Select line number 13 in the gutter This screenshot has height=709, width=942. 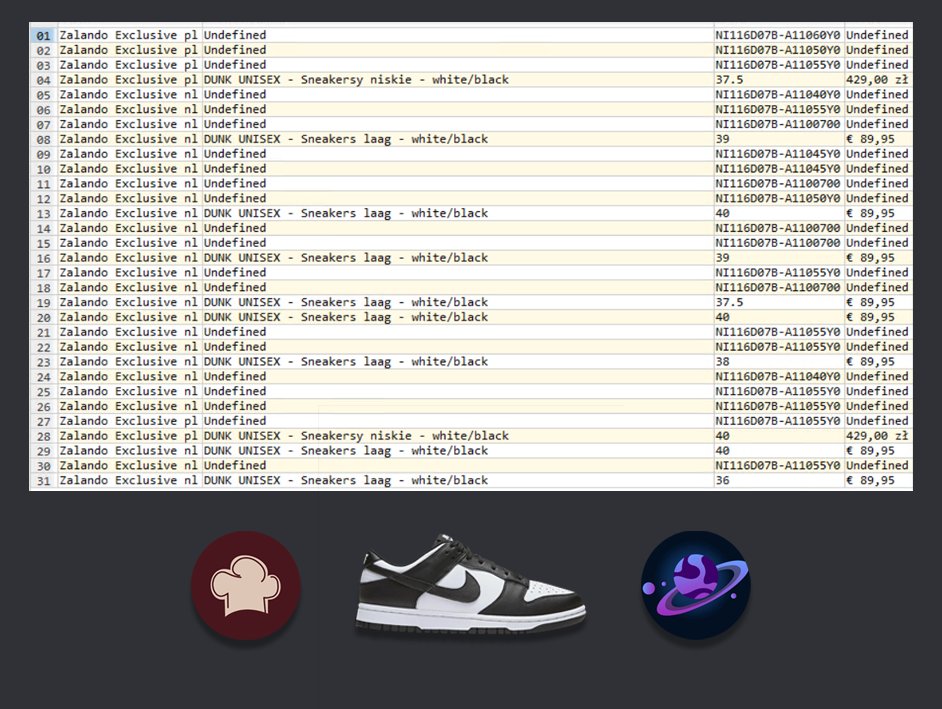pos(43,213)
